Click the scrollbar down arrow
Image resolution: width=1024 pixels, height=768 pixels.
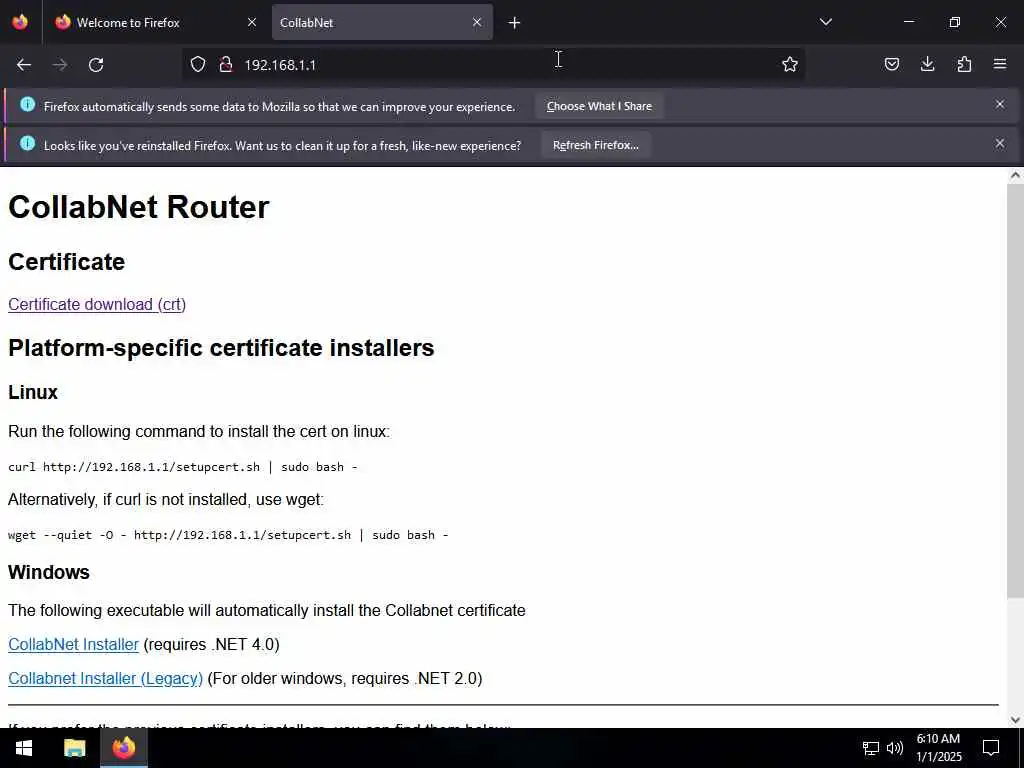(1015, 720)
